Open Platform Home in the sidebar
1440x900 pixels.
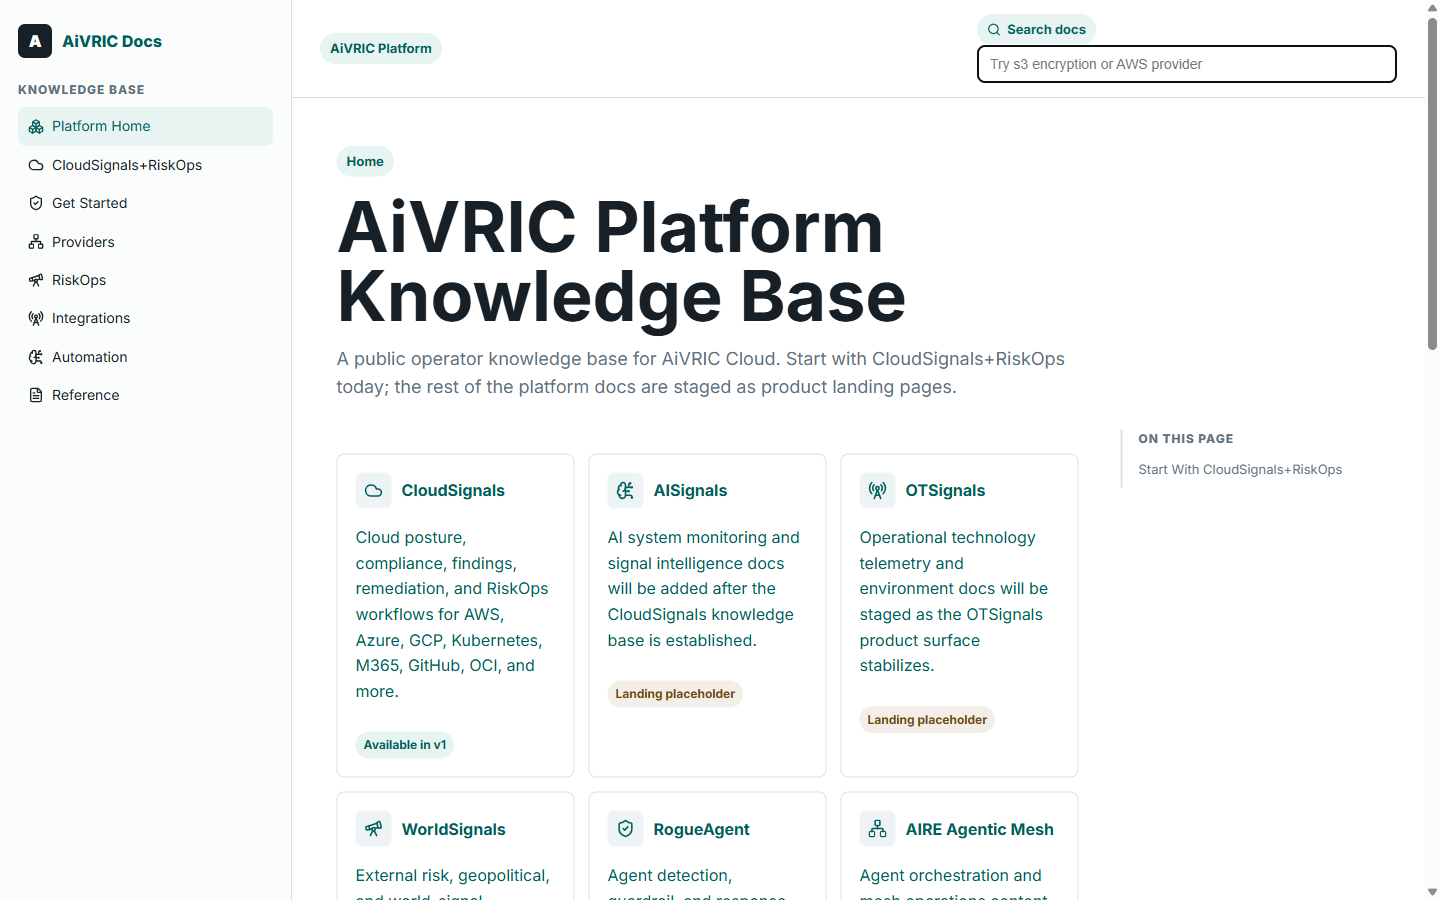click(x=145, y=126)
